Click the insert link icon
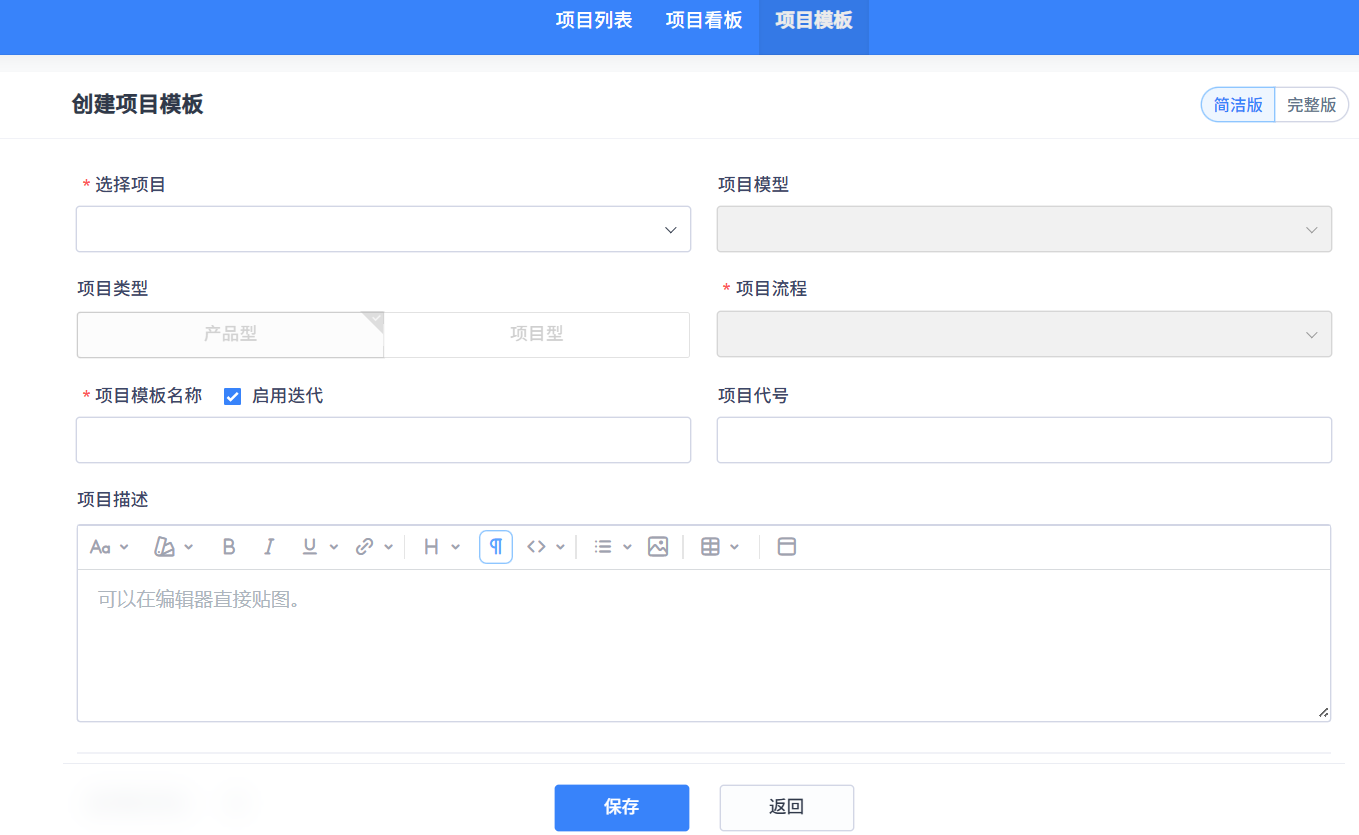Screen dimensions: 1359x835 [x=365, y=547]
